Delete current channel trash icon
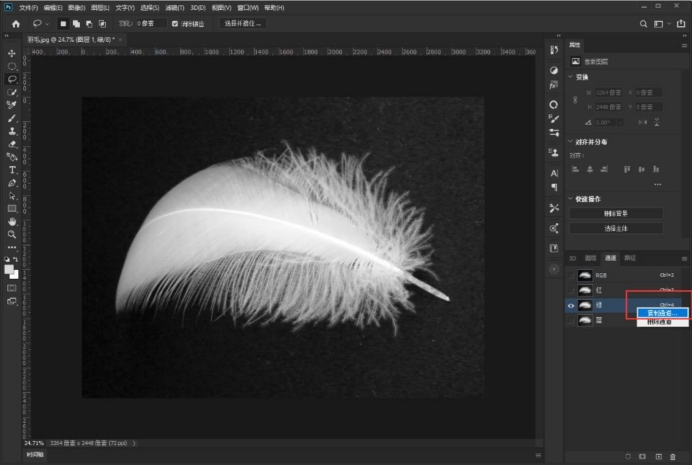692x465 pixels. pos(673,457)
